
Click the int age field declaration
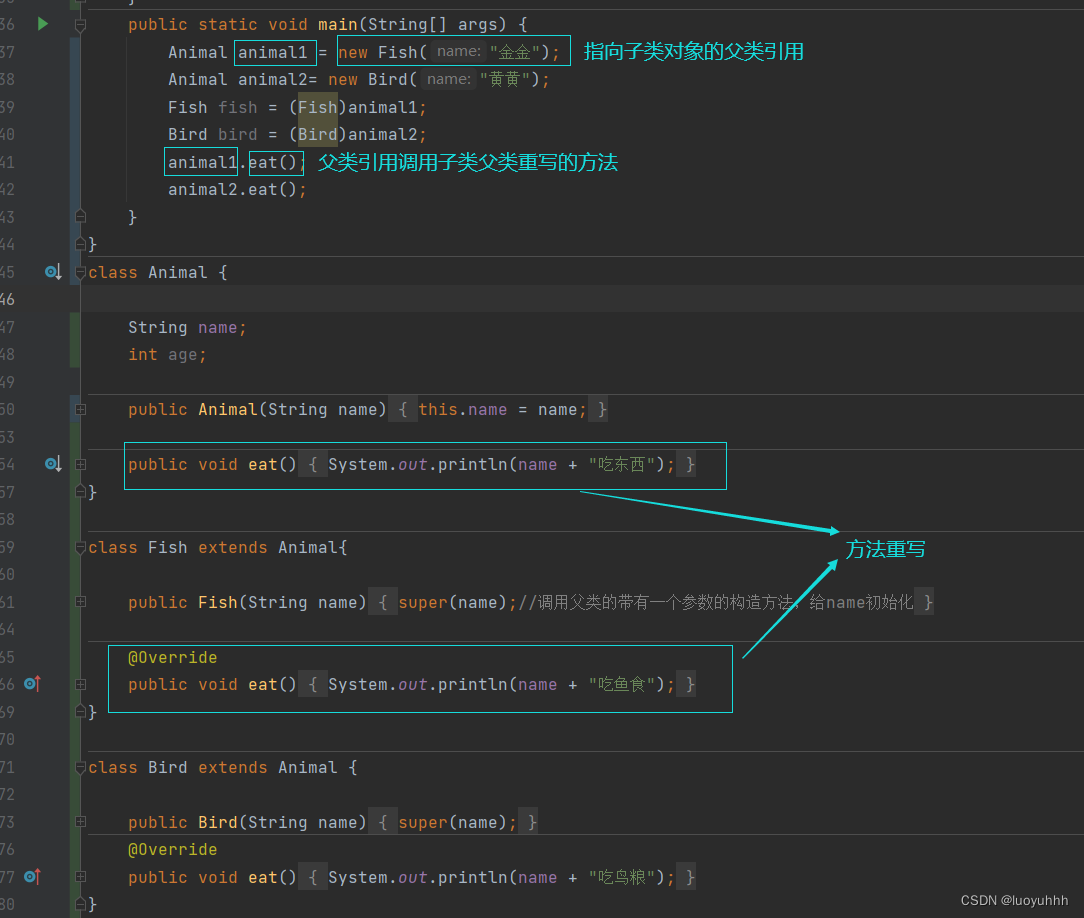[x=167, y=355]
